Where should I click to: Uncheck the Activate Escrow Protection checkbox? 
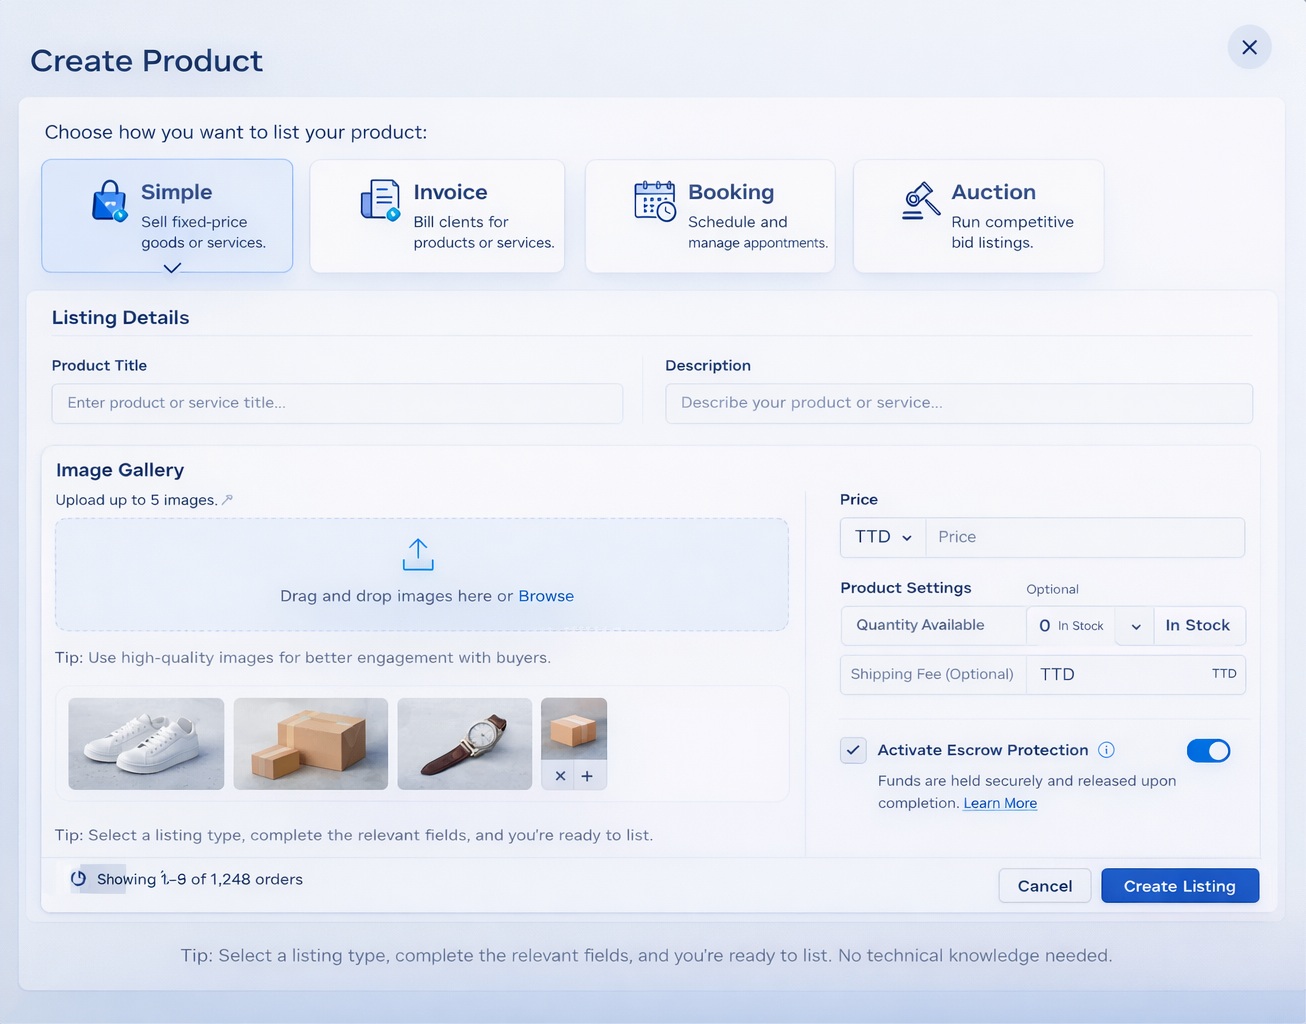pyautogui.click(x=853, y=750)
